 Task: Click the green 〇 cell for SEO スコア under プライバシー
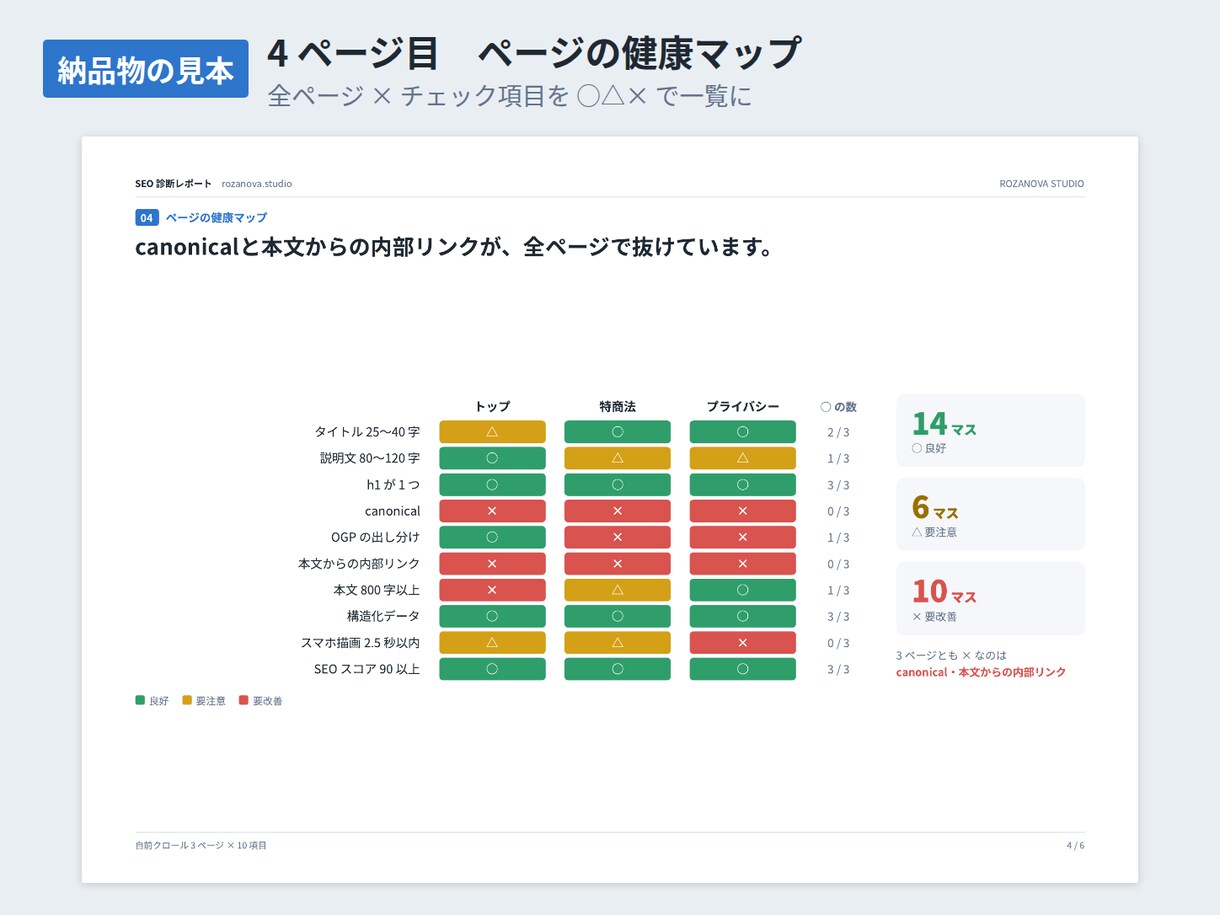[742, 669]
